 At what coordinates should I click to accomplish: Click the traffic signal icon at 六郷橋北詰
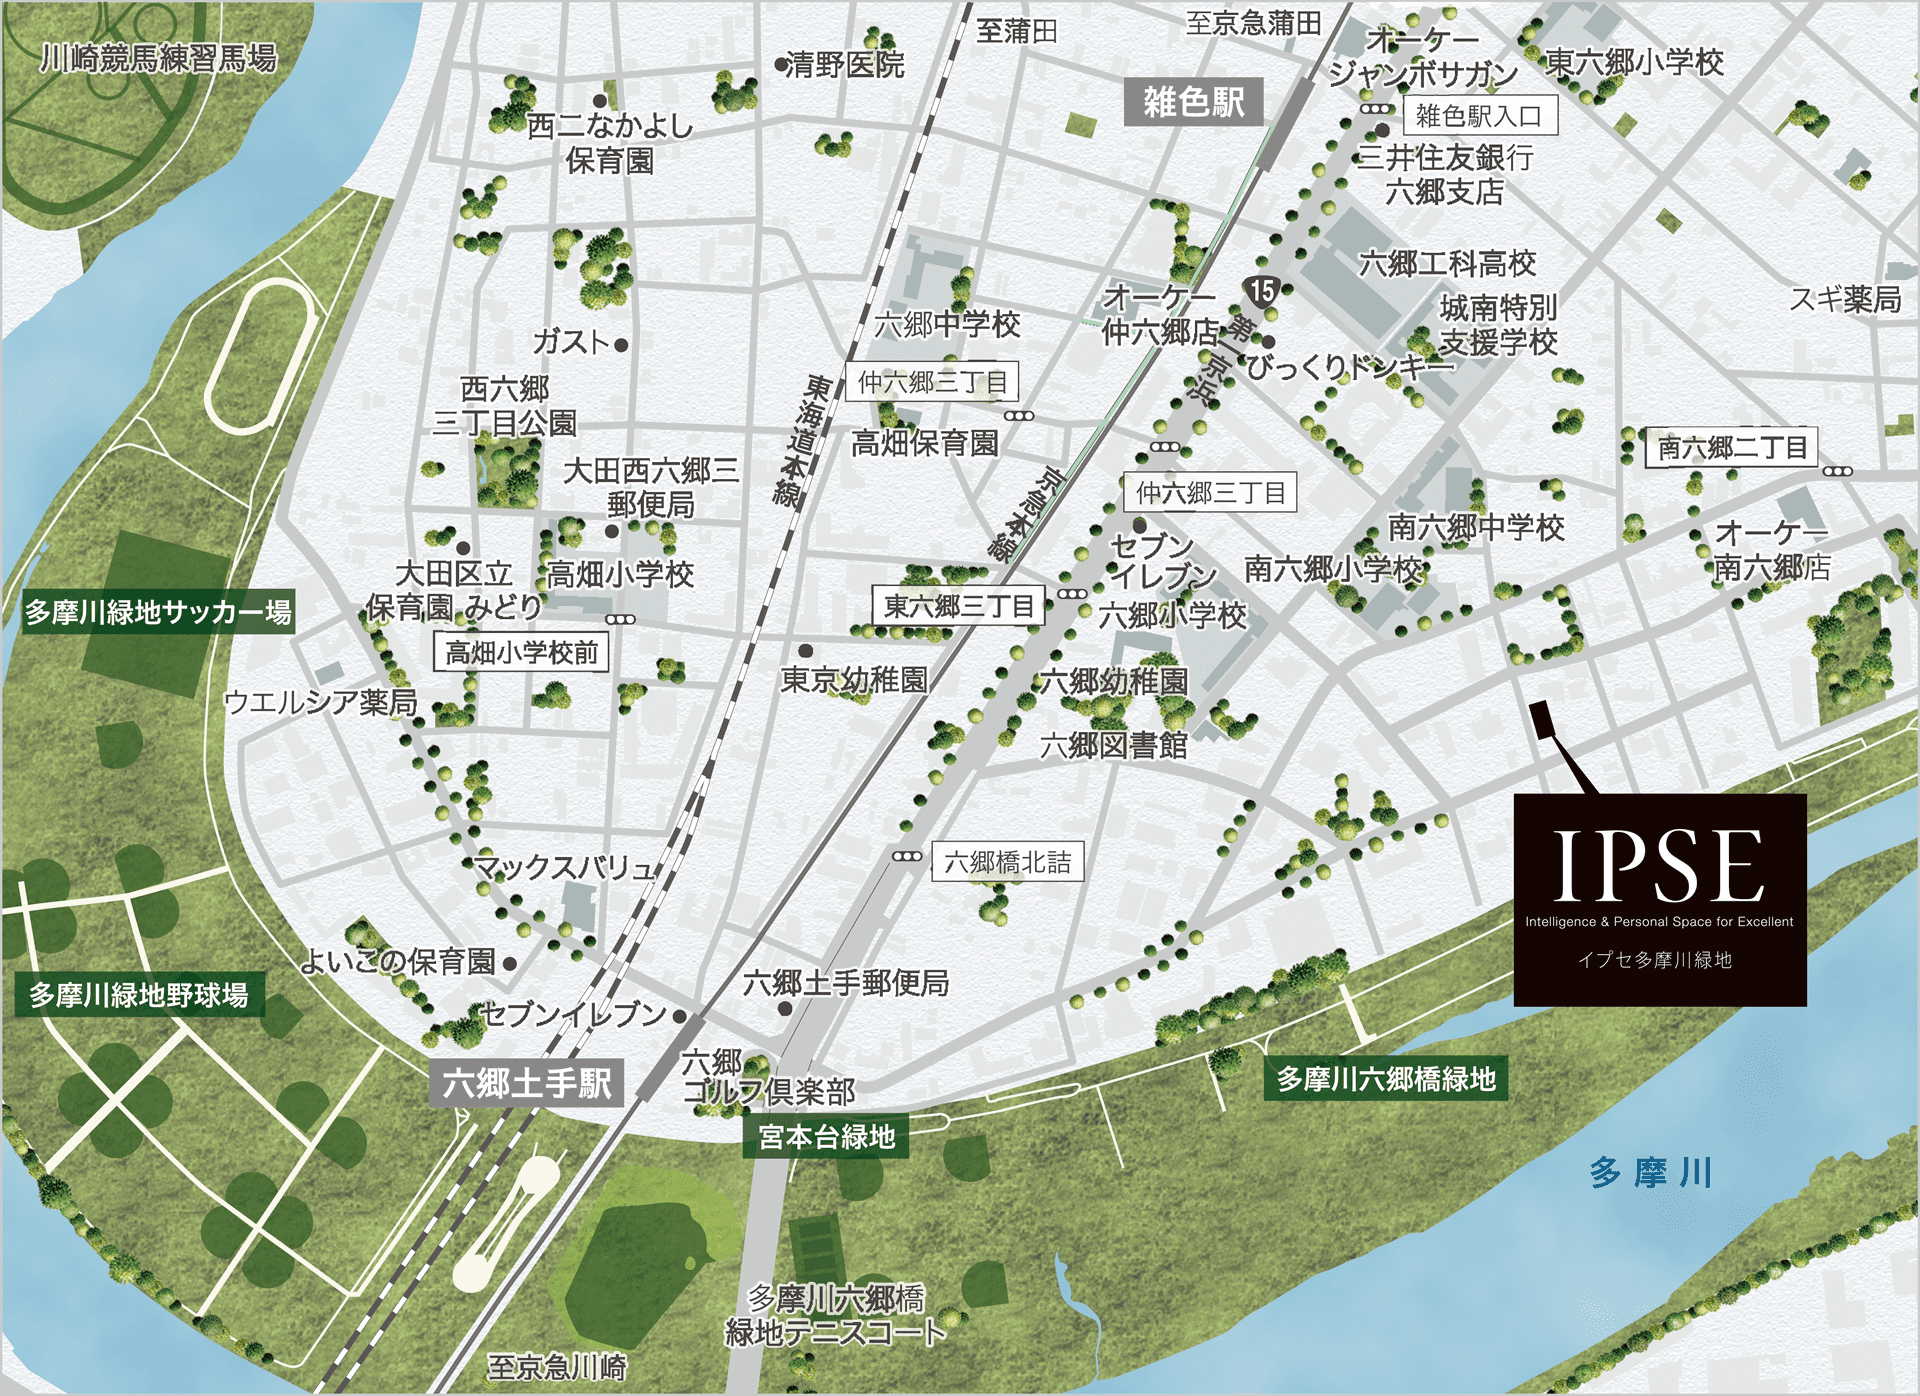click(907, 857)
